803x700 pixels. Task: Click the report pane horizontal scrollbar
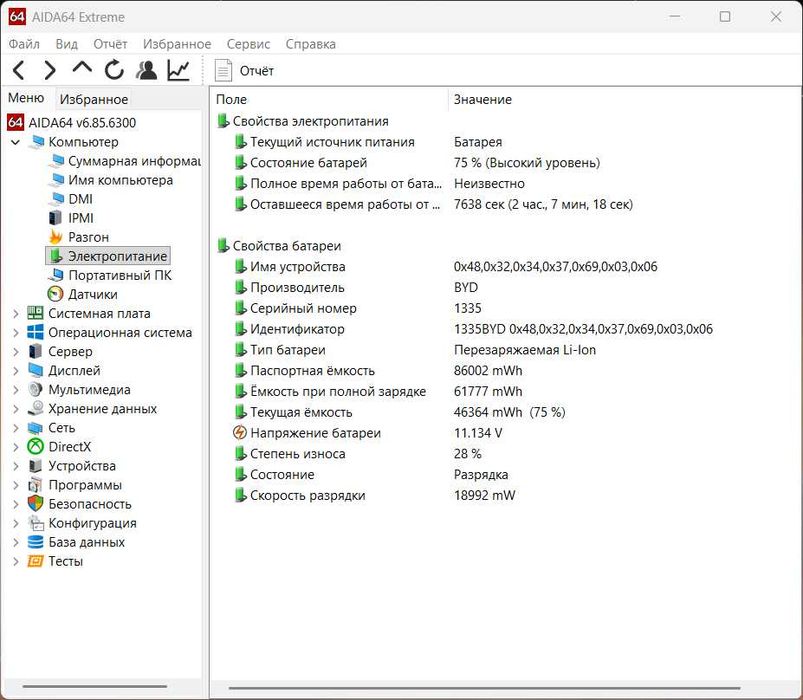[x=484, y=688]
